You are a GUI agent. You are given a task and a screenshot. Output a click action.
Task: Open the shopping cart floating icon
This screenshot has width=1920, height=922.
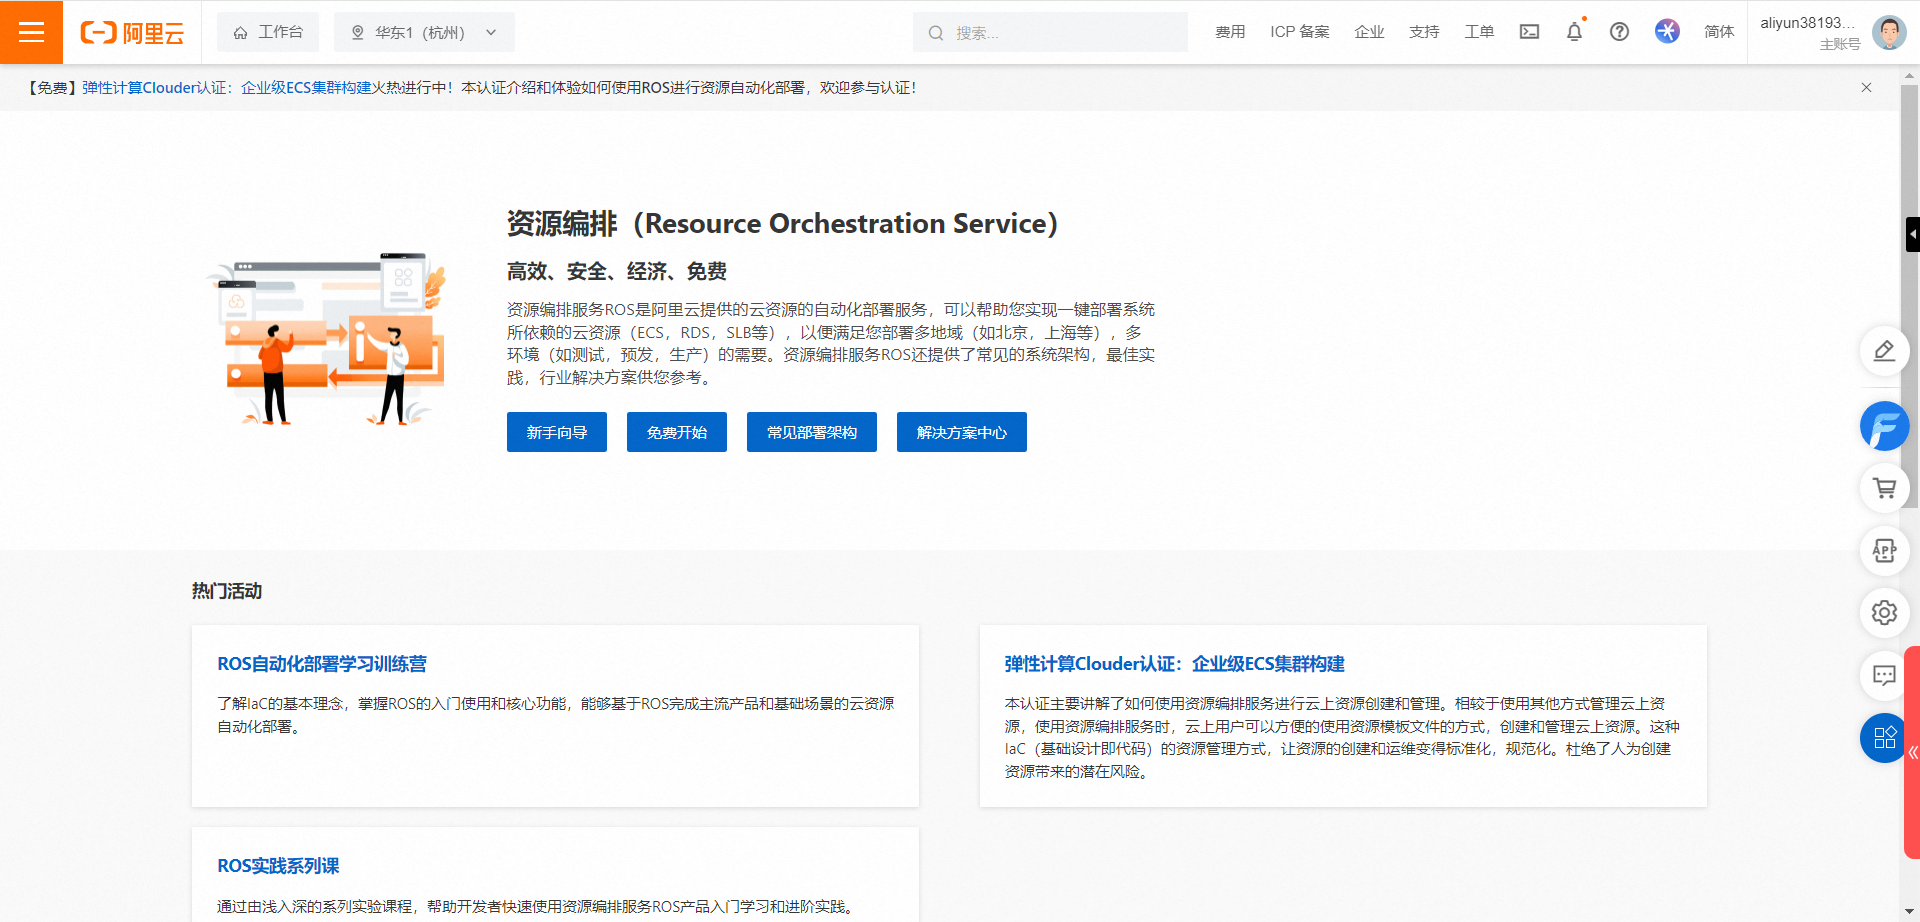click(1884, 488)
